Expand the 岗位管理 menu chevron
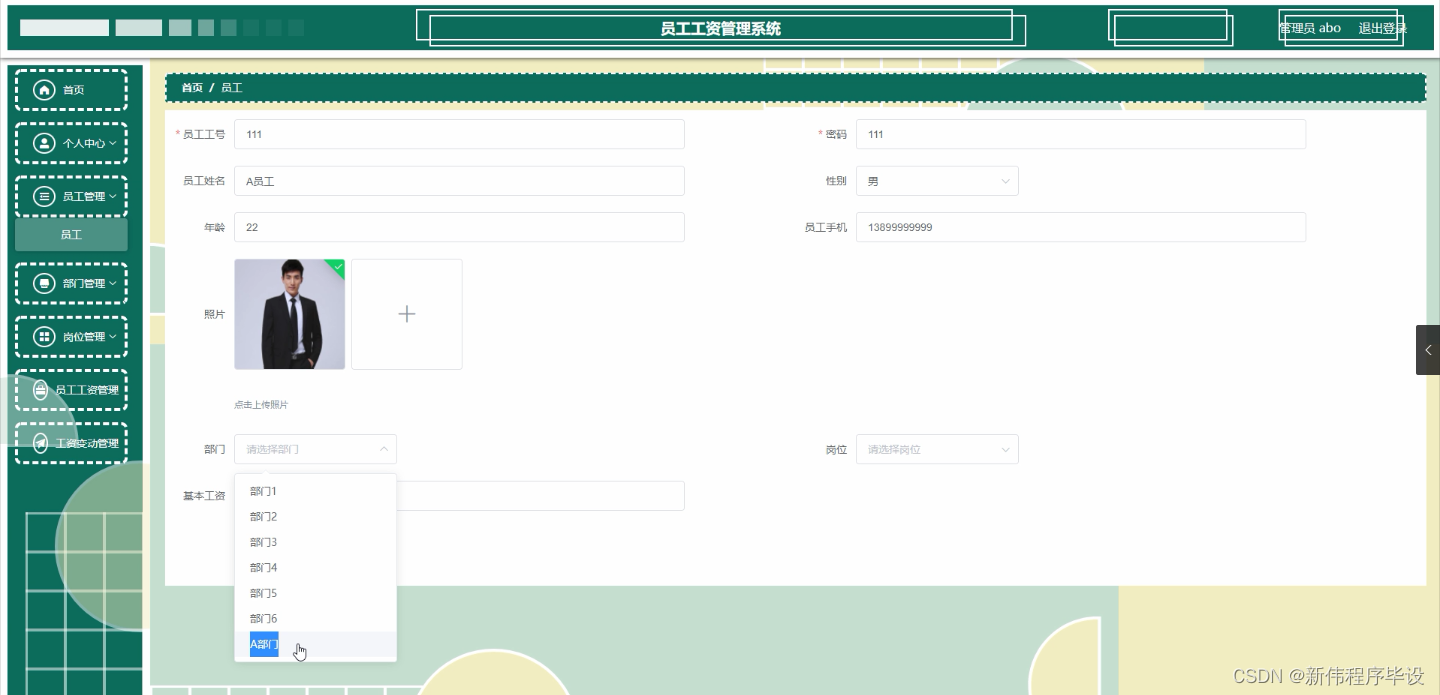The image size is (1440, 695). (113, 337)
